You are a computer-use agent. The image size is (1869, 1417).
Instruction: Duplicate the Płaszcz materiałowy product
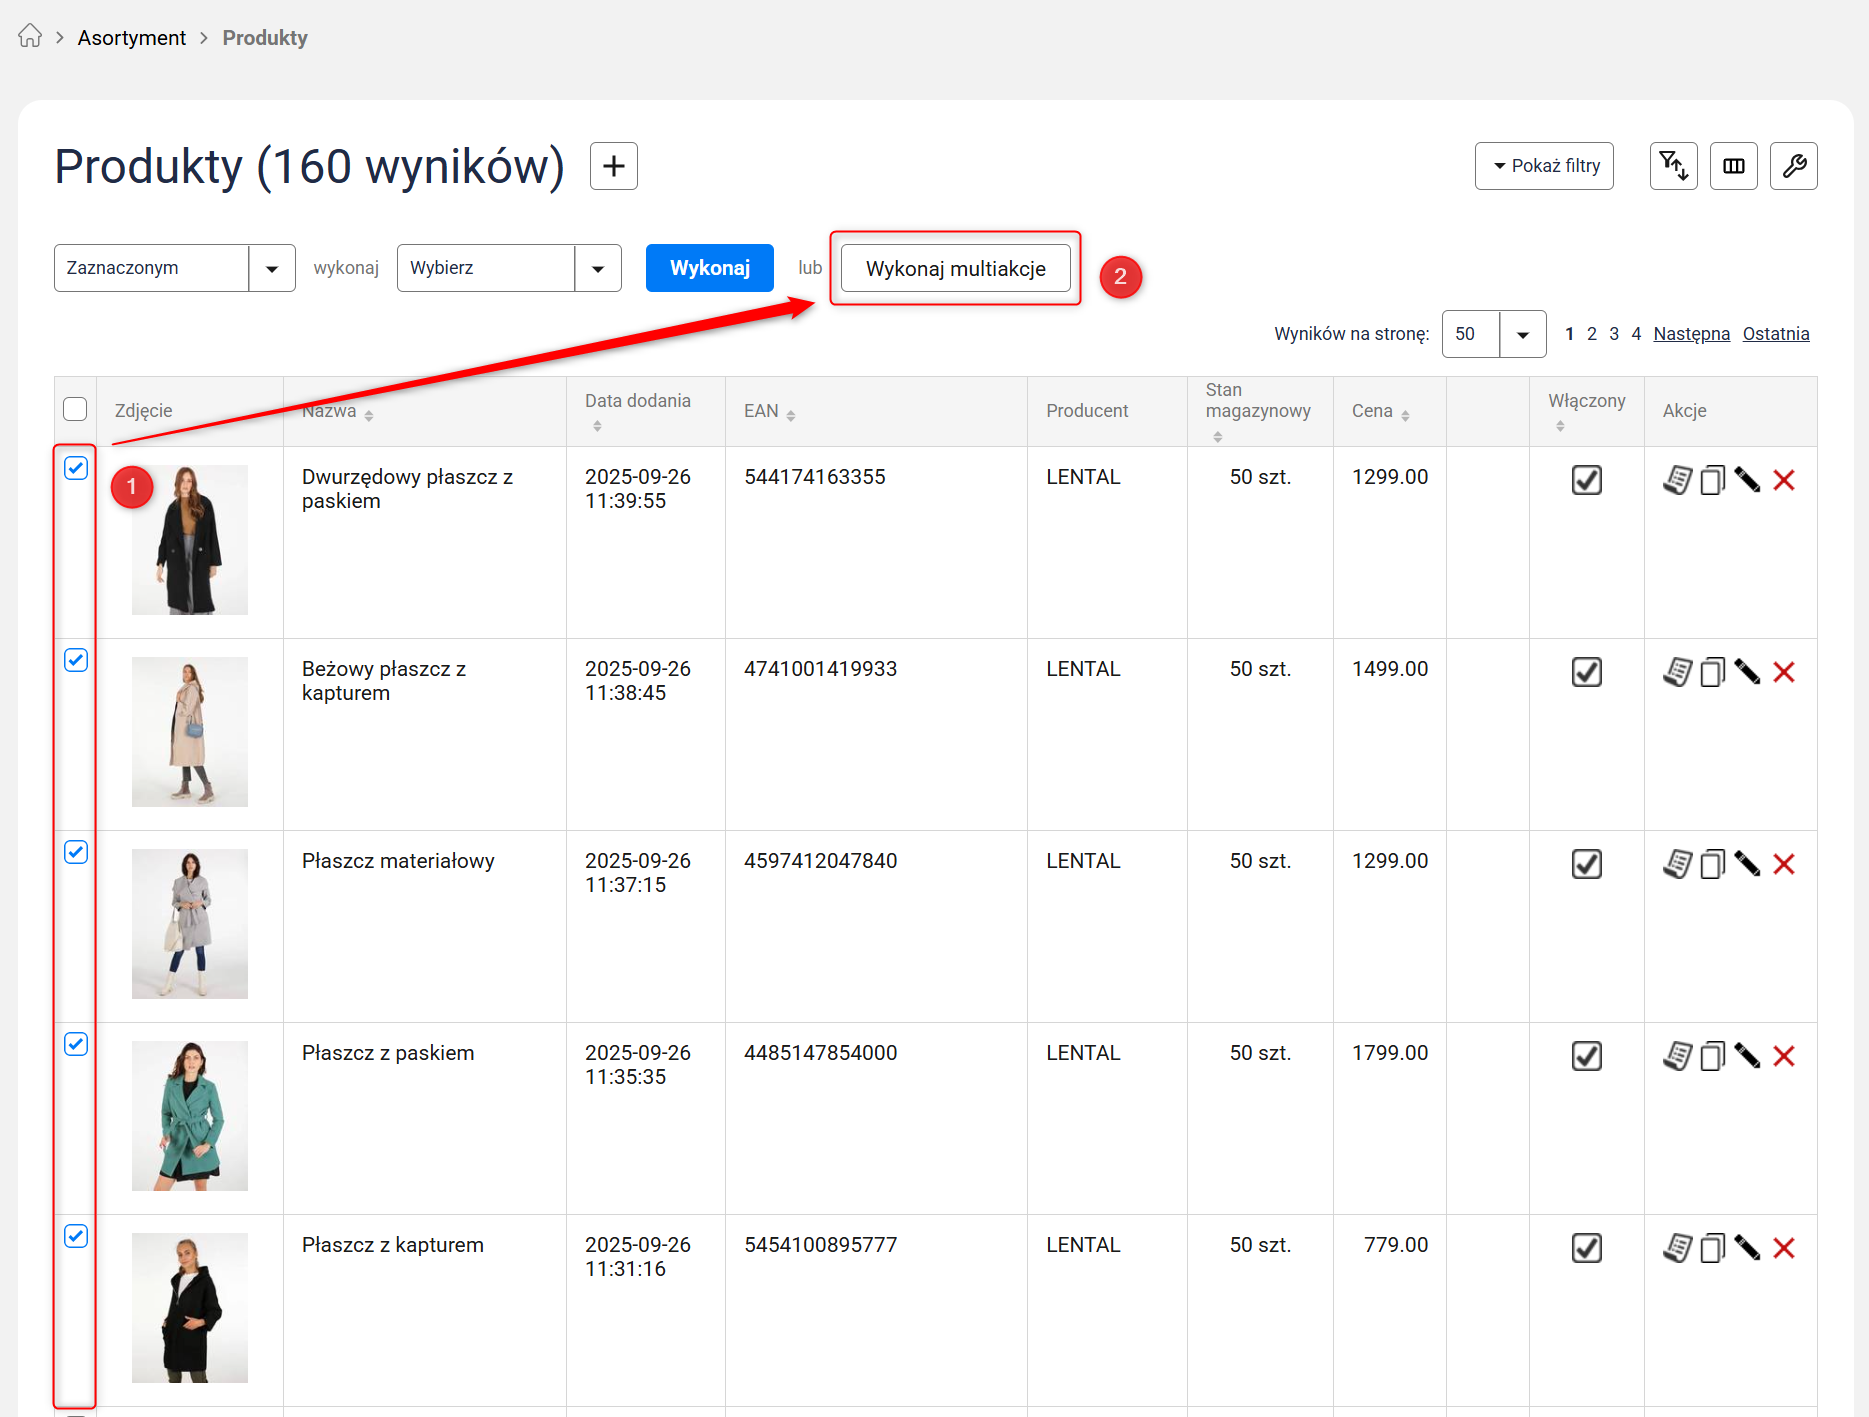point(1712,865)
